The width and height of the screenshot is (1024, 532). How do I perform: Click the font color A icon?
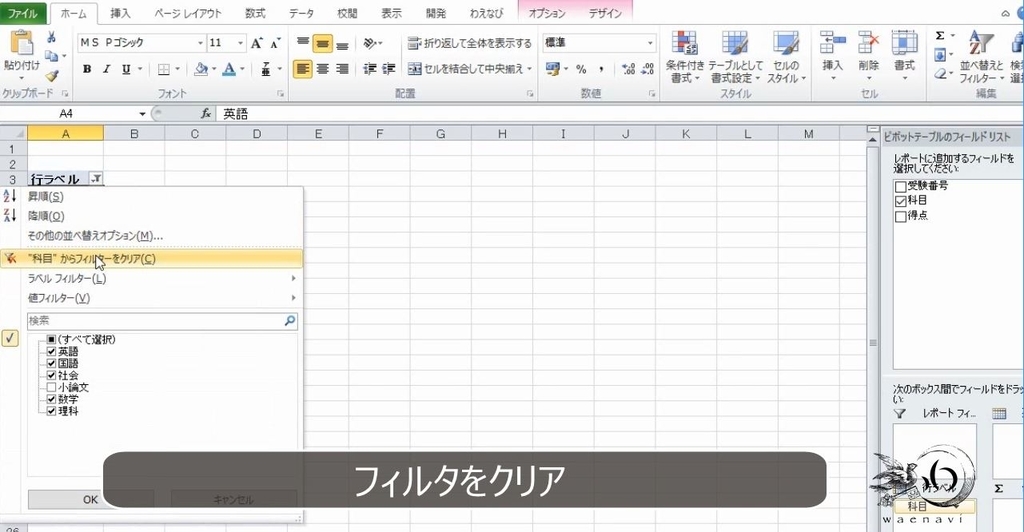coord(229,69)
